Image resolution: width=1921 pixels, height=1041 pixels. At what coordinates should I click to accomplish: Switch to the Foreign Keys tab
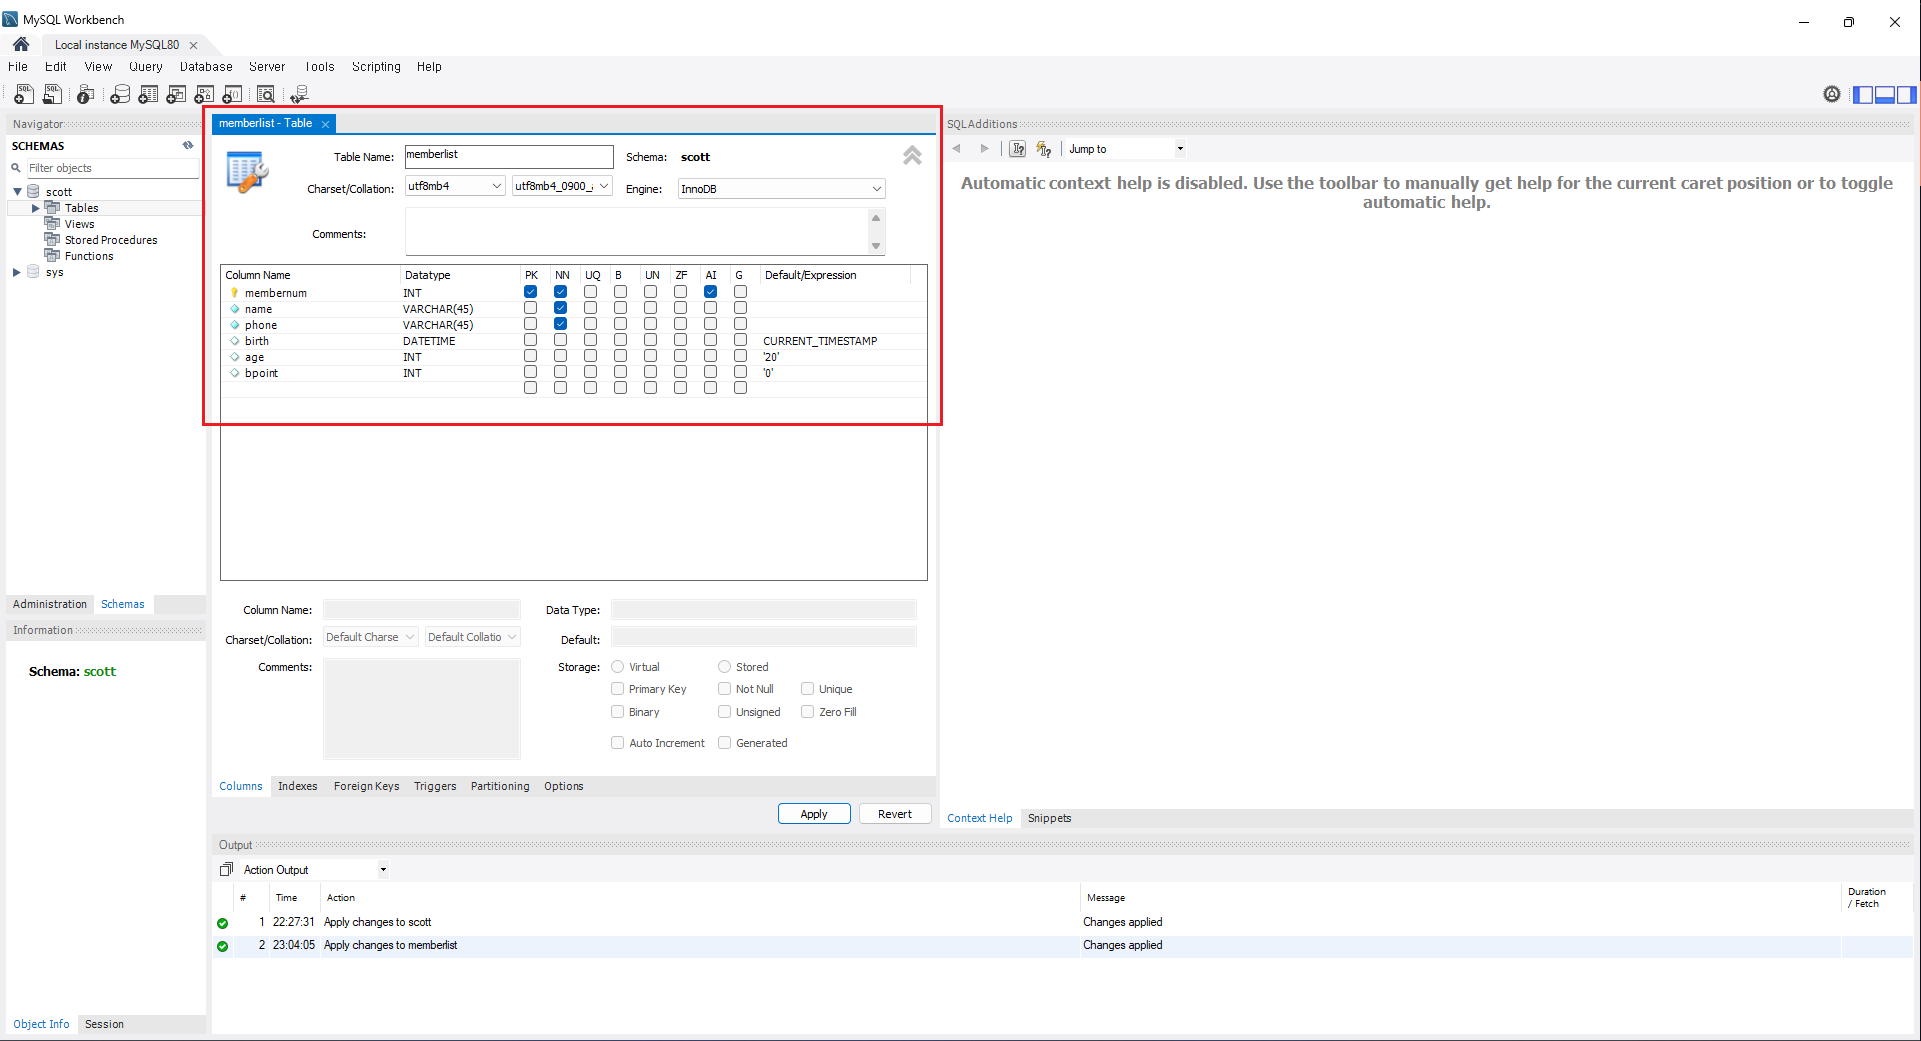[366, 786]
